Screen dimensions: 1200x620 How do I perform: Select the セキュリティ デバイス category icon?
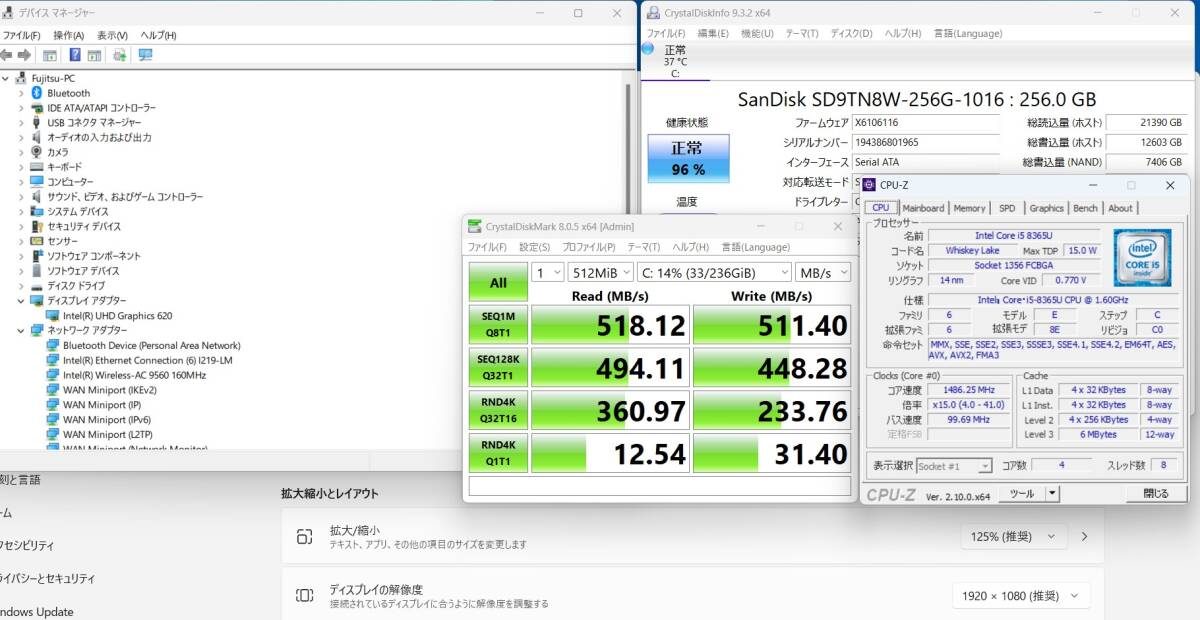click(x=37, y=226)
